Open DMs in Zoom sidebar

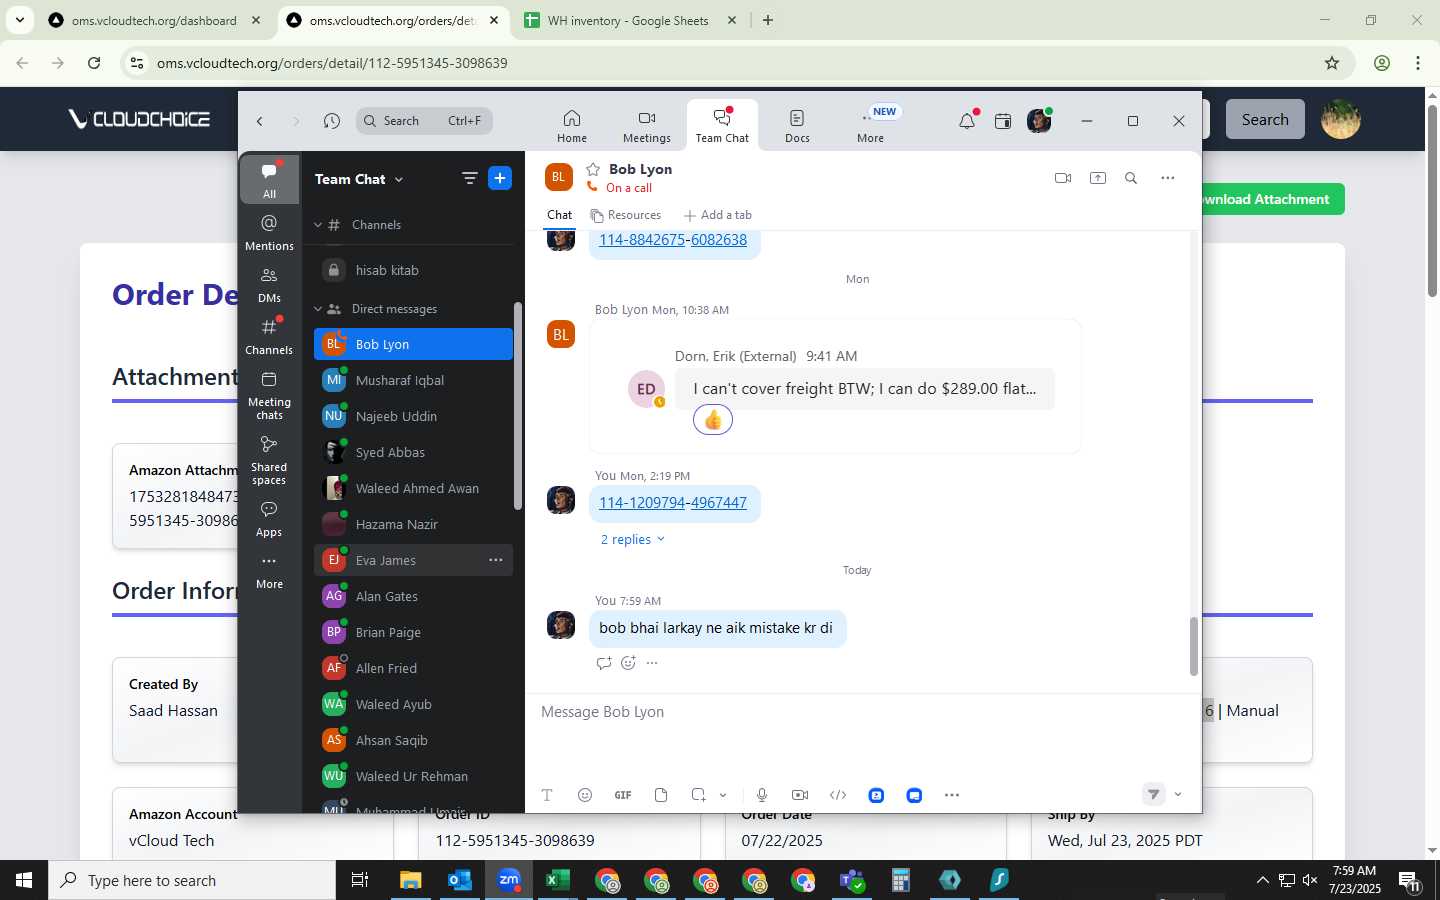(x=269, y=284)
